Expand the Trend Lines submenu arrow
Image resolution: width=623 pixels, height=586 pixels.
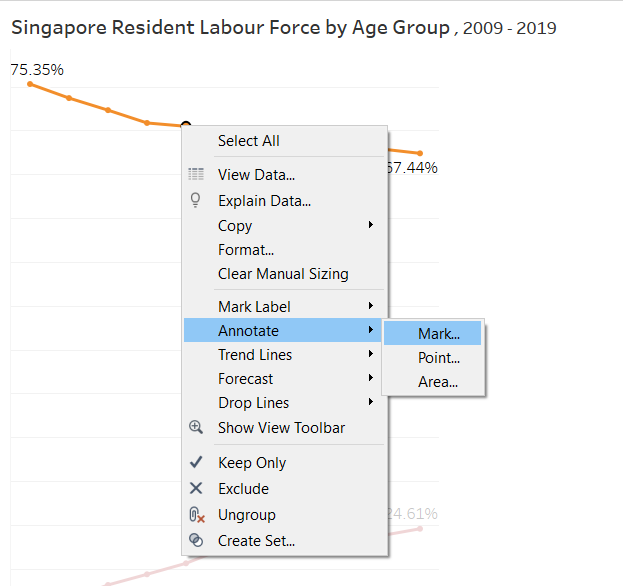pos(370,354)
